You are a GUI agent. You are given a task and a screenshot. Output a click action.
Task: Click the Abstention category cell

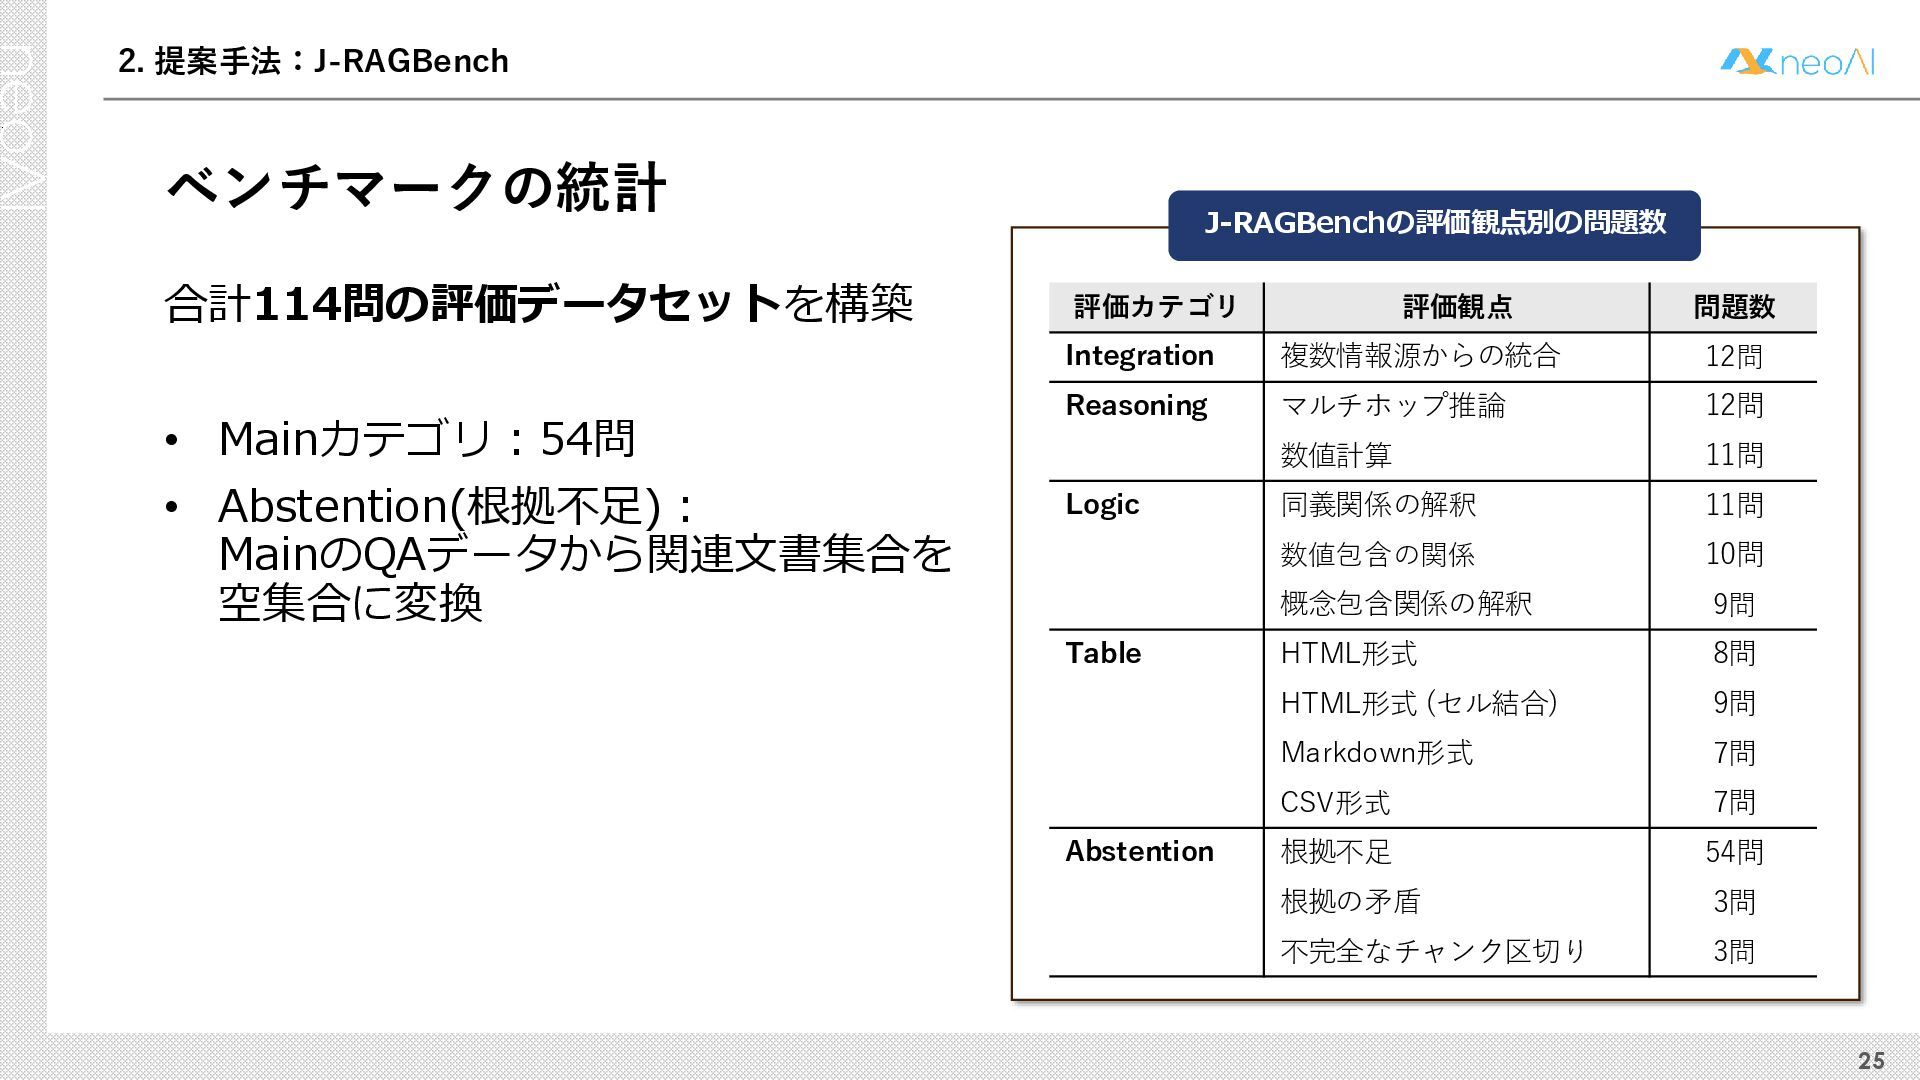pyautogui.click(x=1139, y=852)
